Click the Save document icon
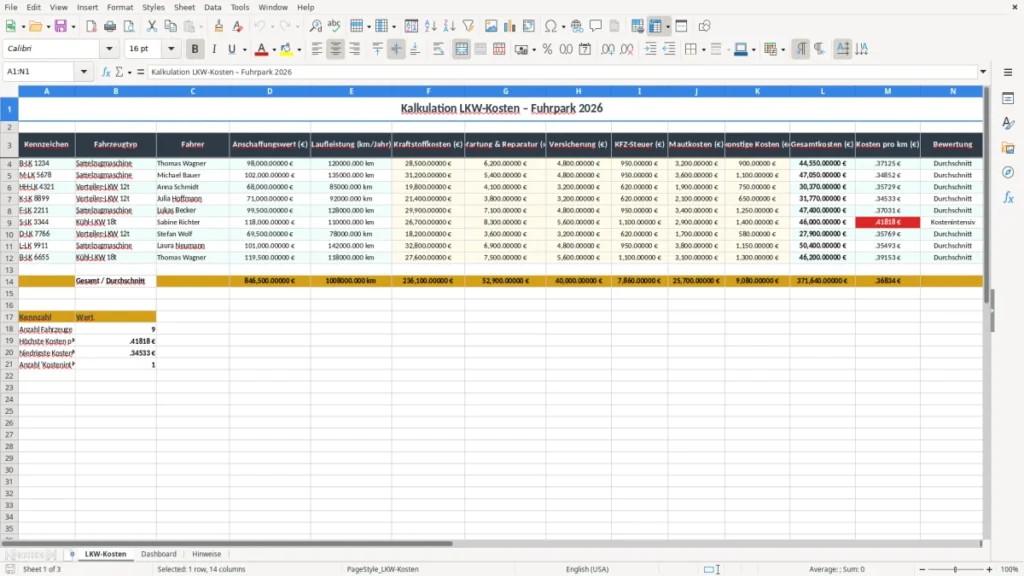Viewport: 1024px width, 576px height. 61,26
